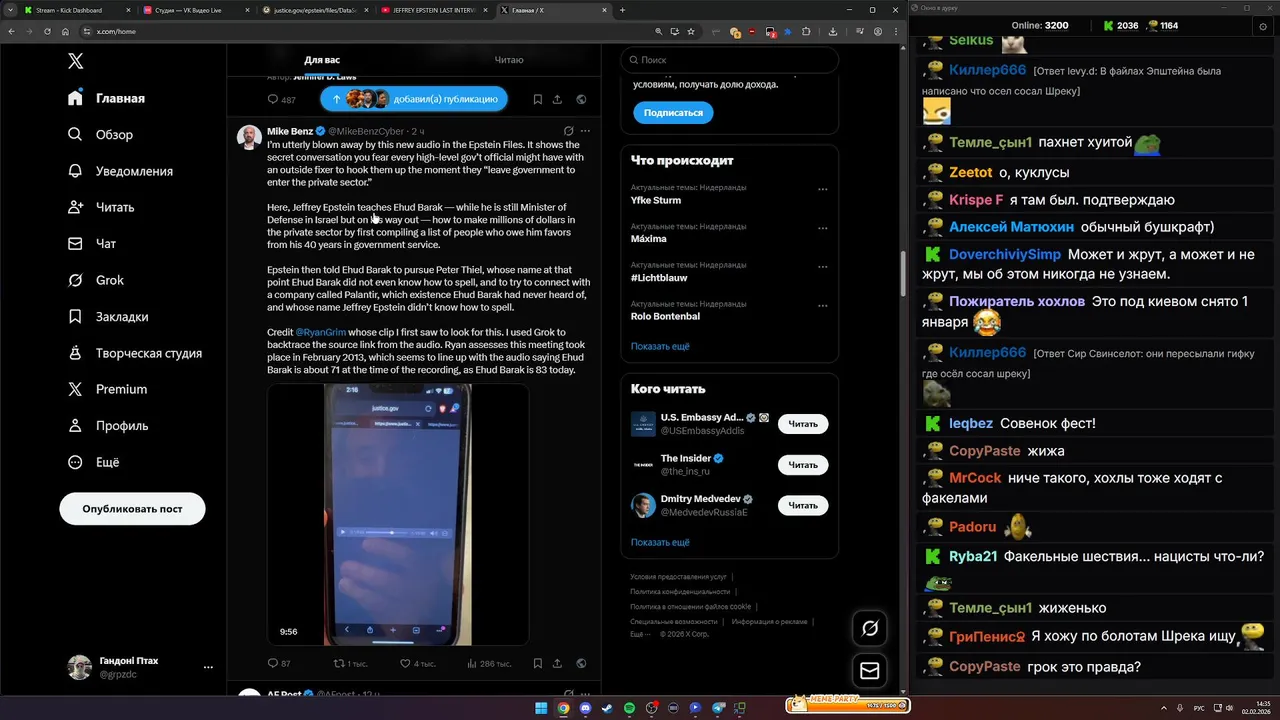Click Подписаться premium button
The height and width of the screenshot is (720, 1280).
pos(673,113)
